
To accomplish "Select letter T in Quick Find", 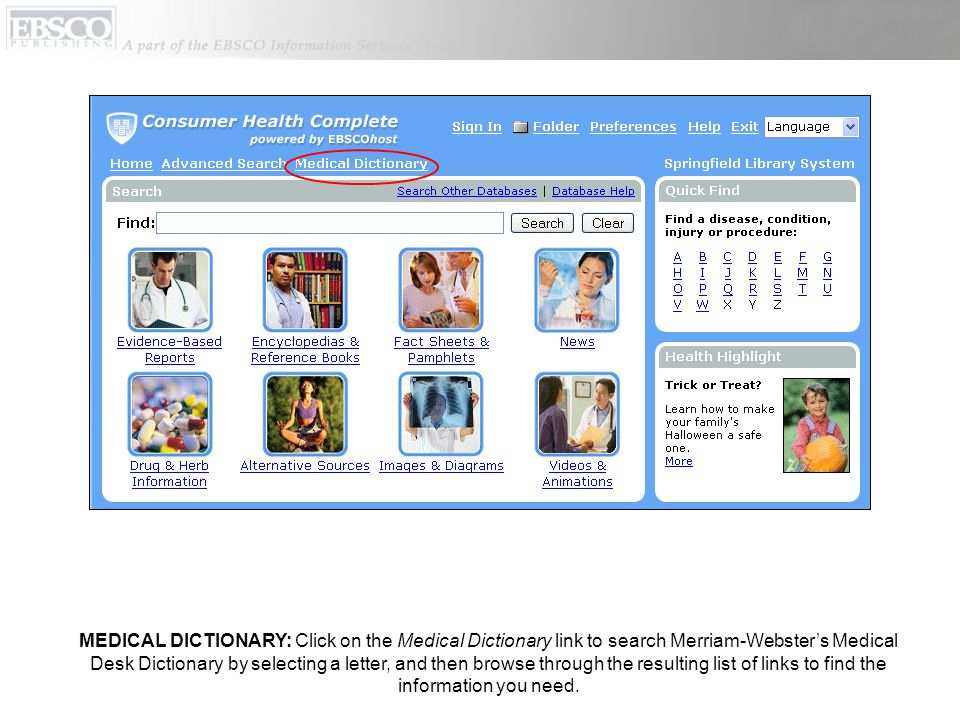I will point(803,289).
